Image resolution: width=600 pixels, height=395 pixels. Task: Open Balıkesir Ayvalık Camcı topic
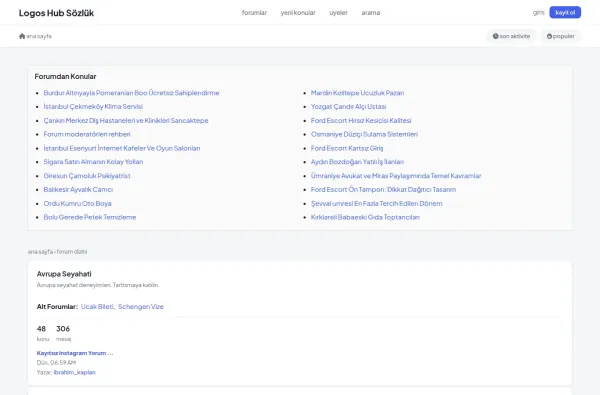coord(78,189)
